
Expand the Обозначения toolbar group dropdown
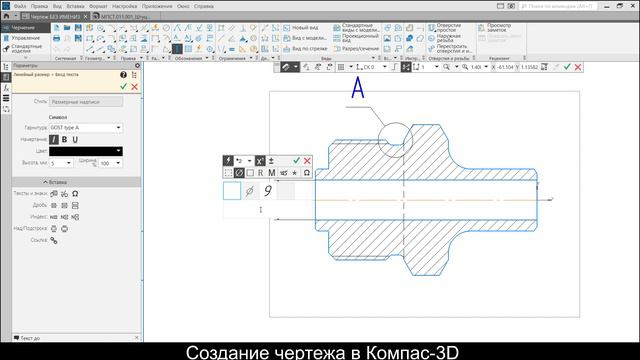pyautogui.click(x=207, y=58)
